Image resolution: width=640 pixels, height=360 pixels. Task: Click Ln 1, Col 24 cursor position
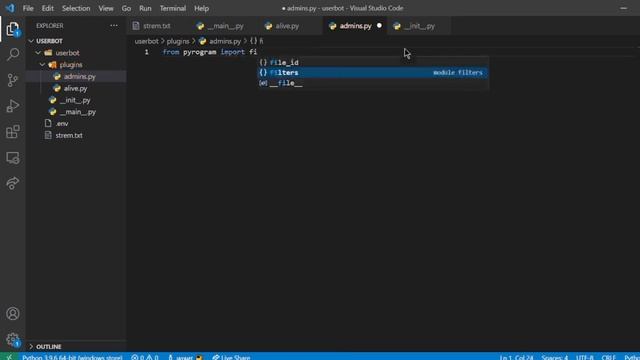click(516, 357)
